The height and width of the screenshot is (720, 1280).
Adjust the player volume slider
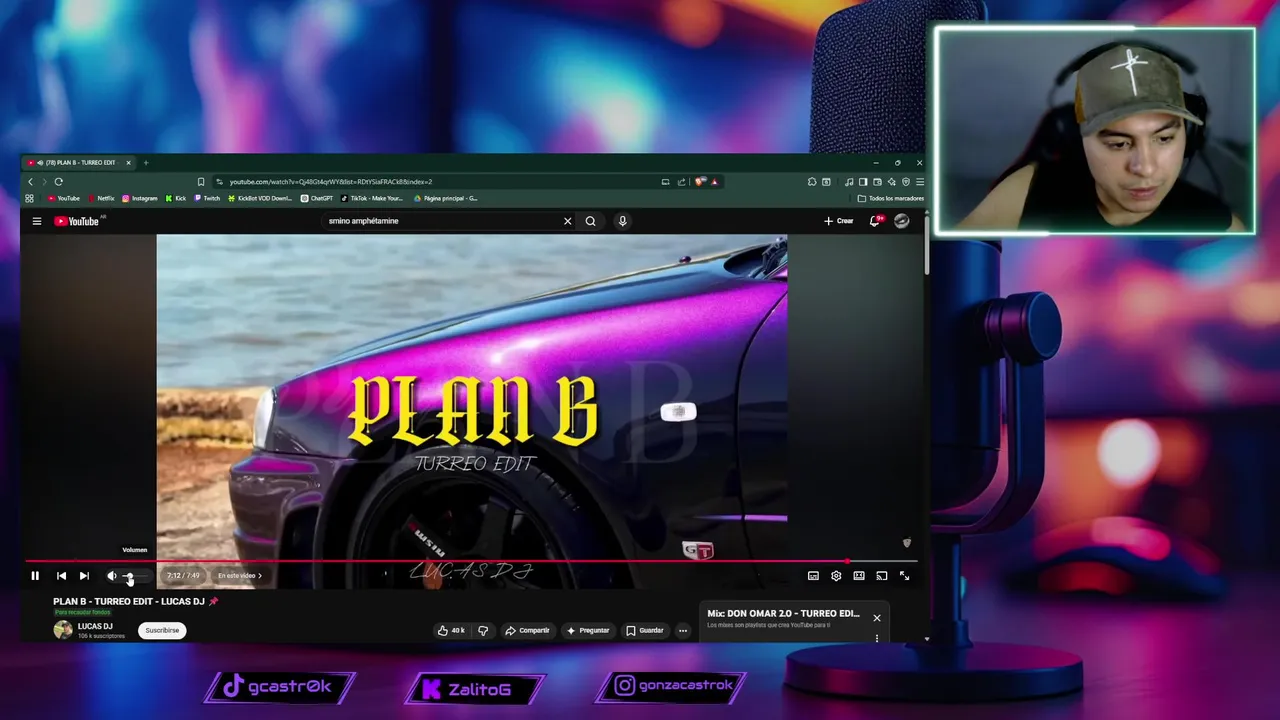(x=136, y=576)
